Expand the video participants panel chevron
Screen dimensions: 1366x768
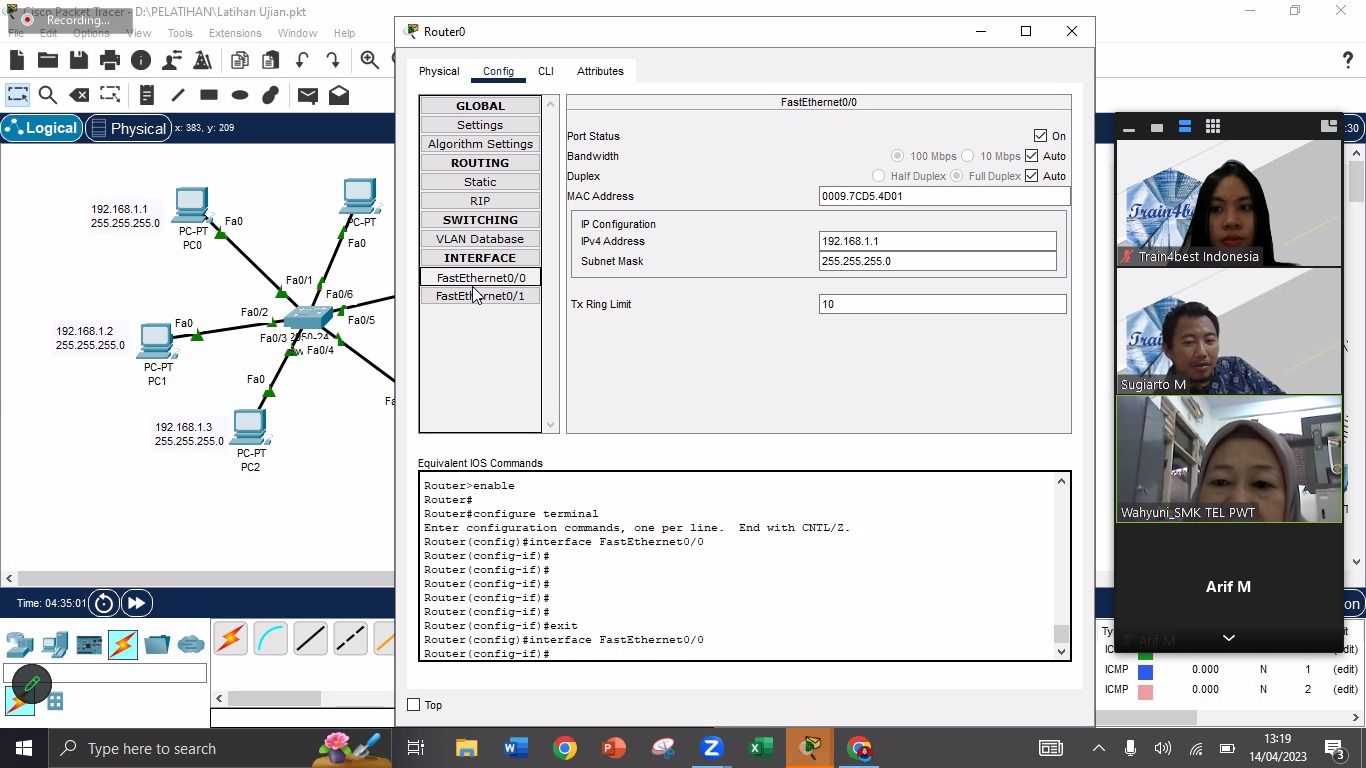(1228, 637)
